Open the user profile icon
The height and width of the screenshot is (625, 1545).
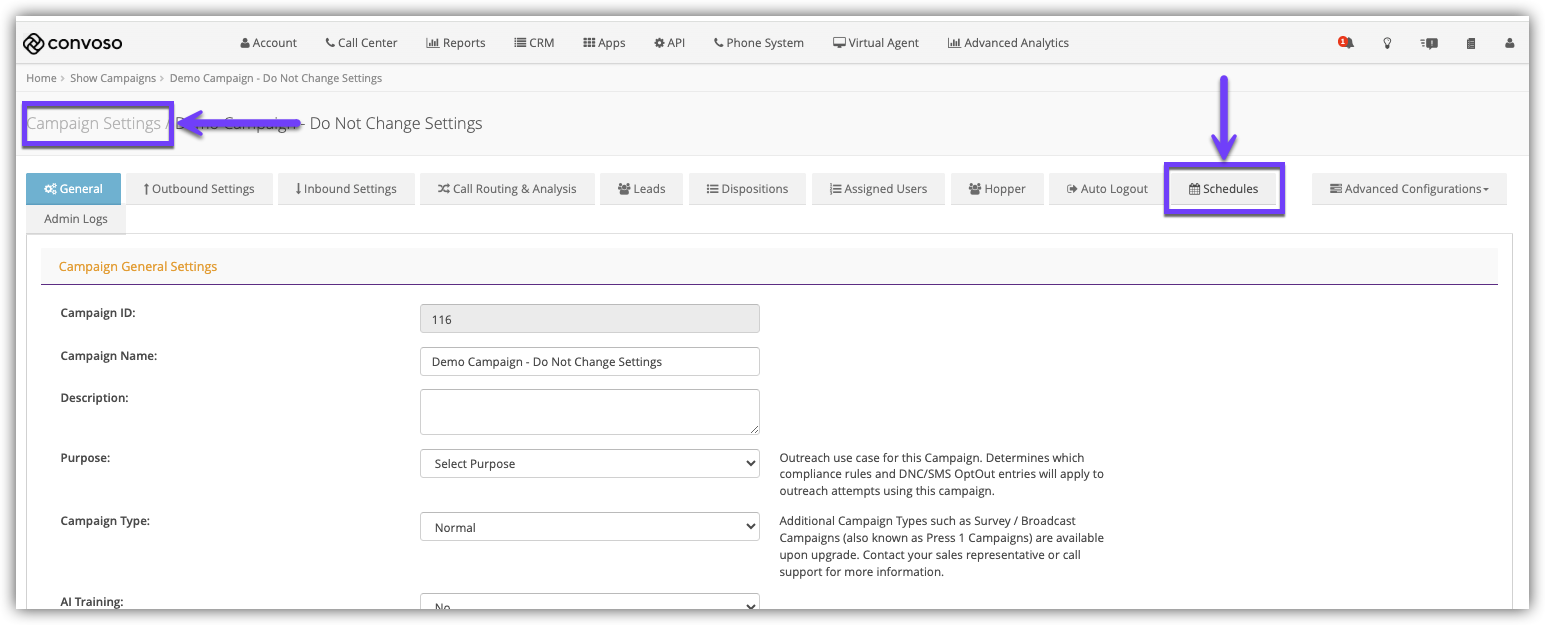[x=1510, y=43]
